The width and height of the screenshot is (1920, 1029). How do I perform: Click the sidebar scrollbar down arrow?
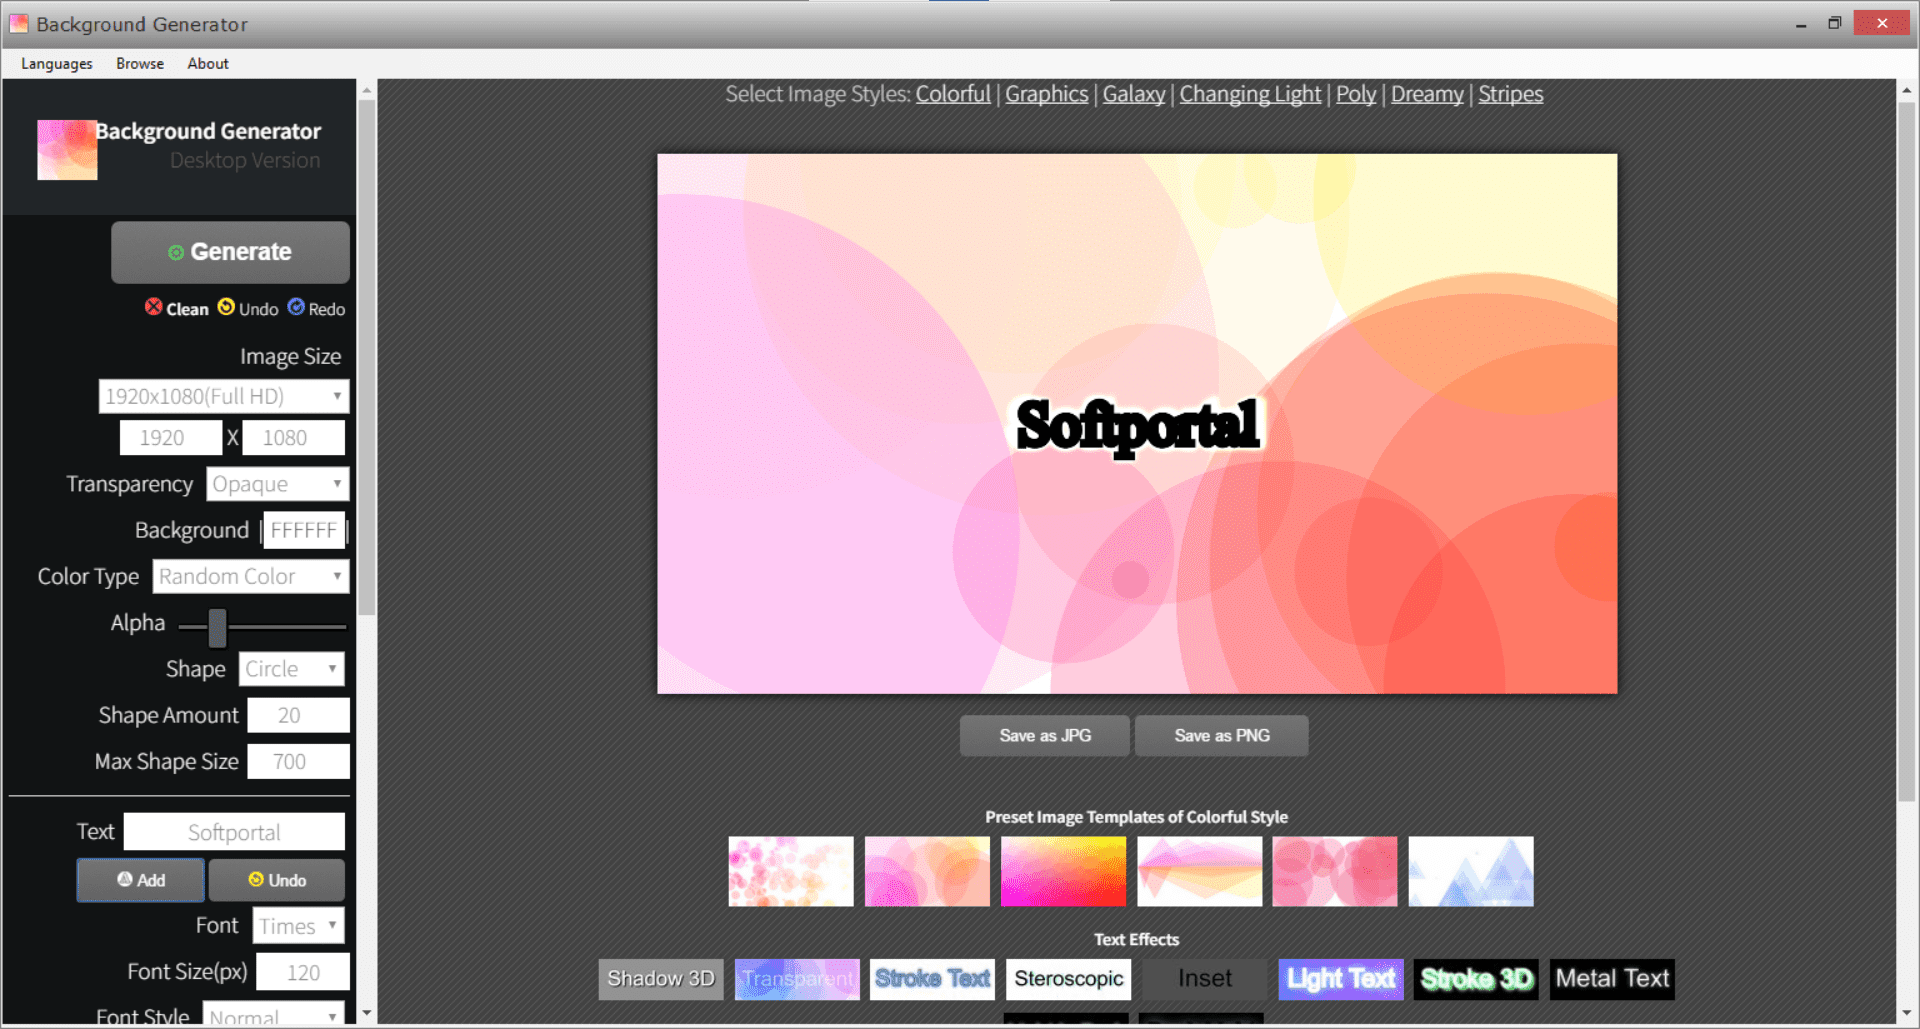367,1013
